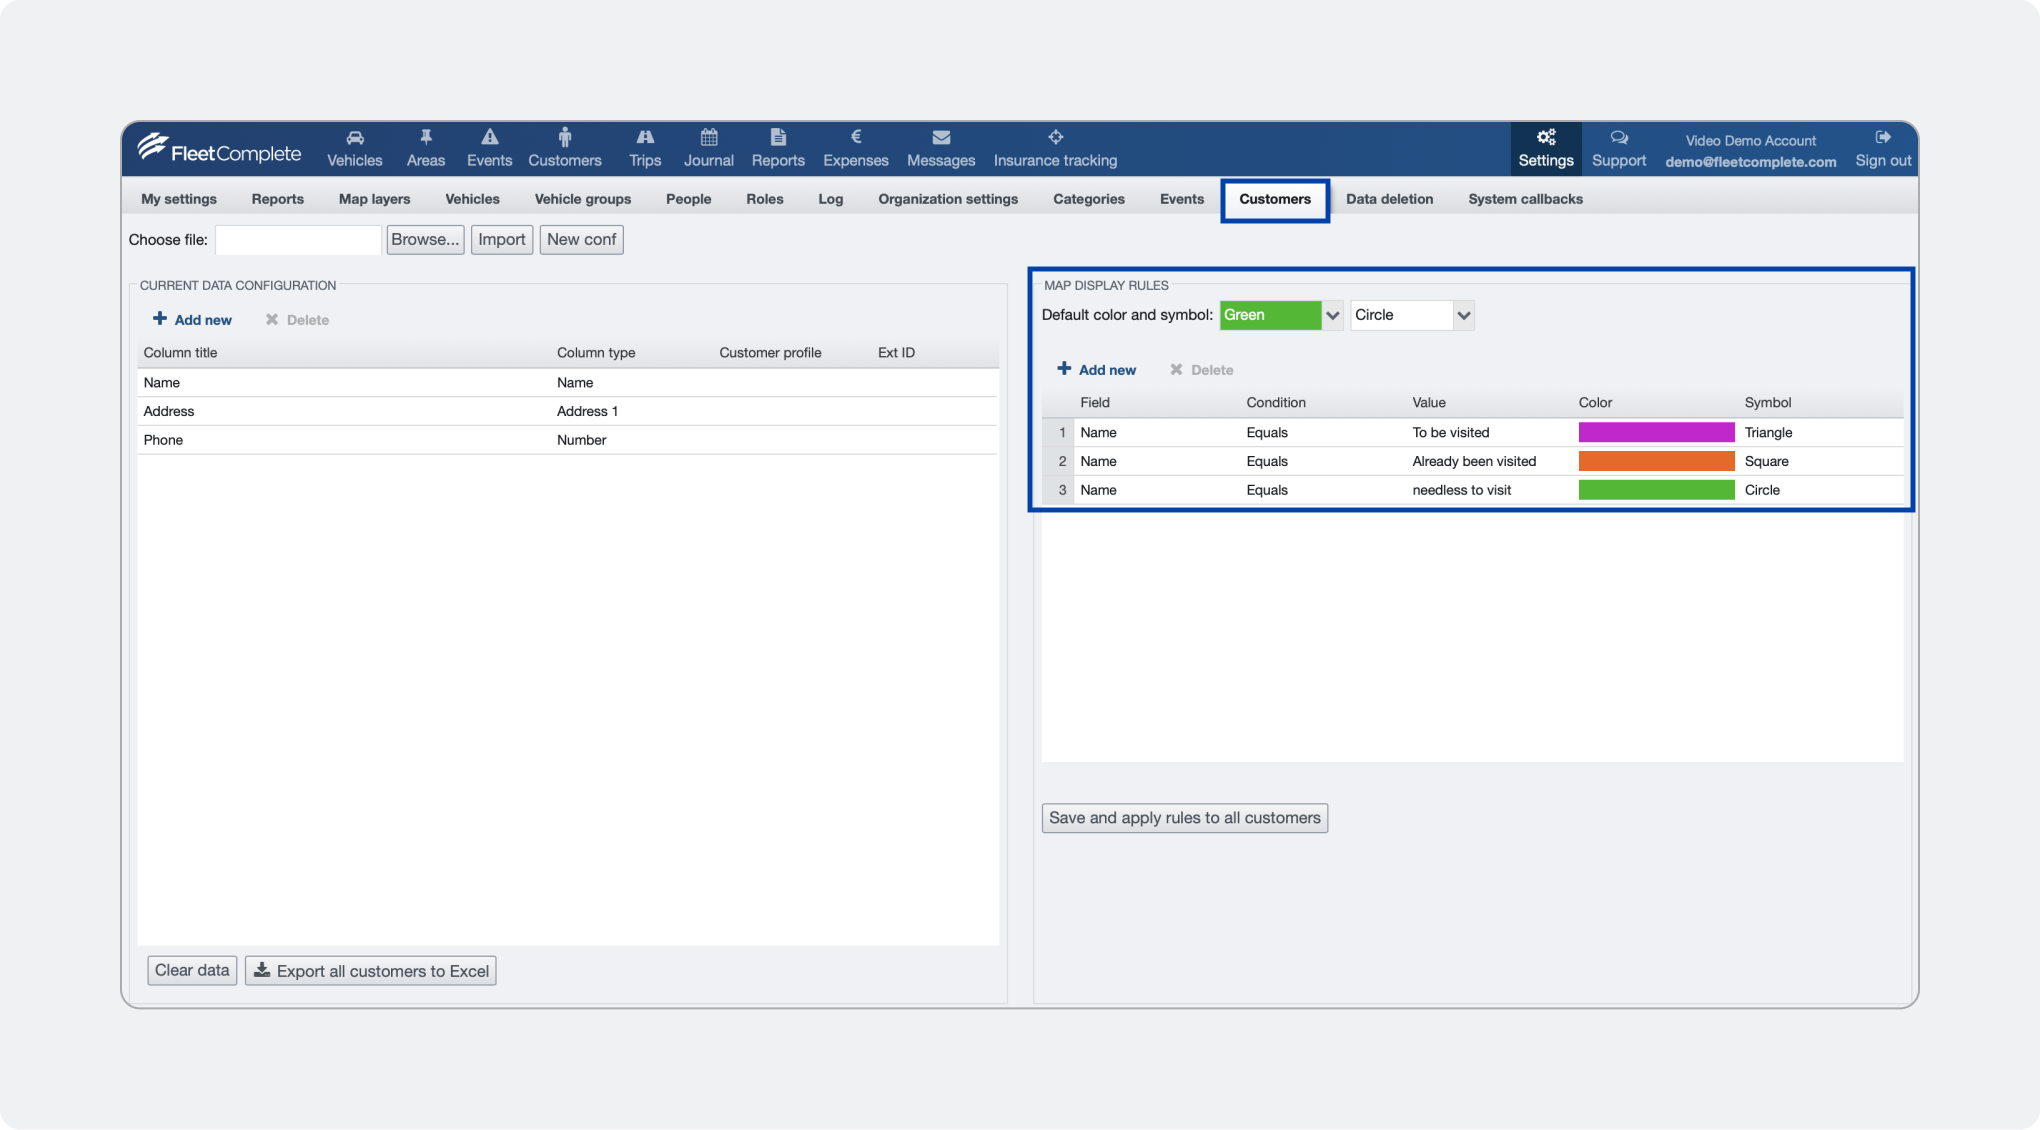Click the Choose file input field
The width and height of the screenshot is (2040, 1130).
298,240
